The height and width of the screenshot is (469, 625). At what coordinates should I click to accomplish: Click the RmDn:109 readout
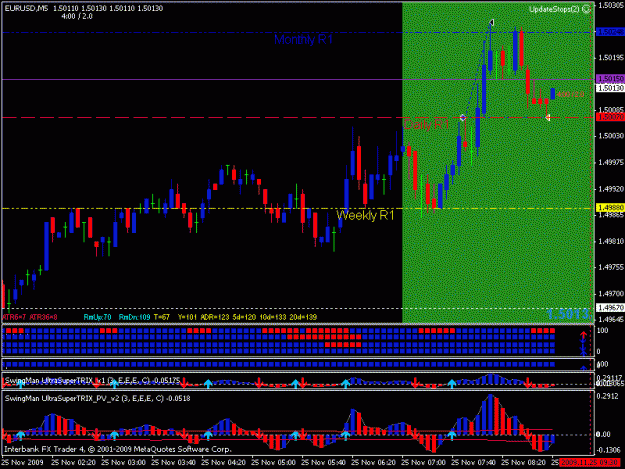[x=134, y=317]
